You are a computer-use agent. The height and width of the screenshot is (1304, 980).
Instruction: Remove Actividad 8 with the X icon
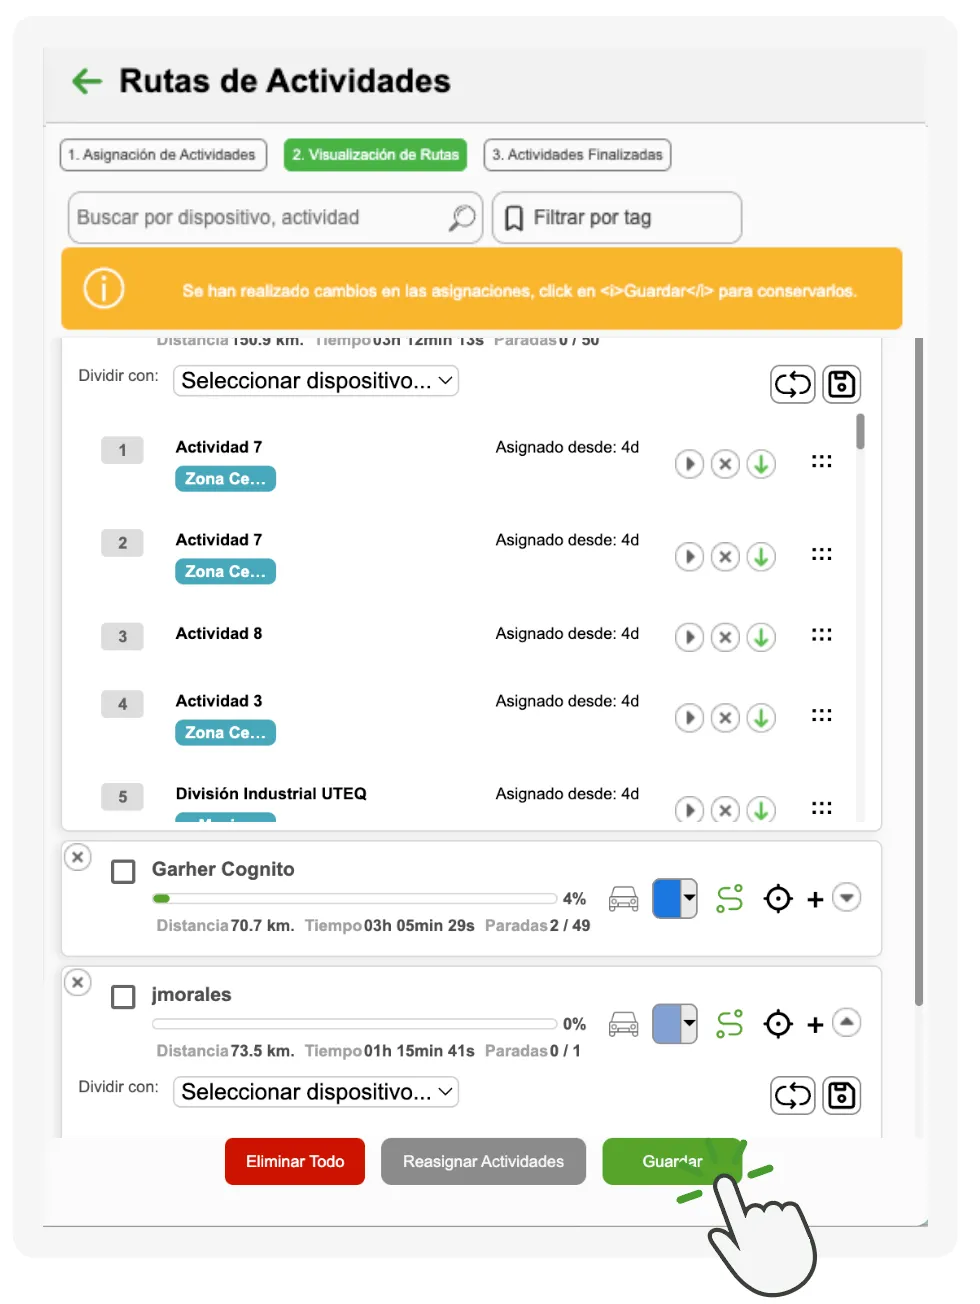click(725, 637)
